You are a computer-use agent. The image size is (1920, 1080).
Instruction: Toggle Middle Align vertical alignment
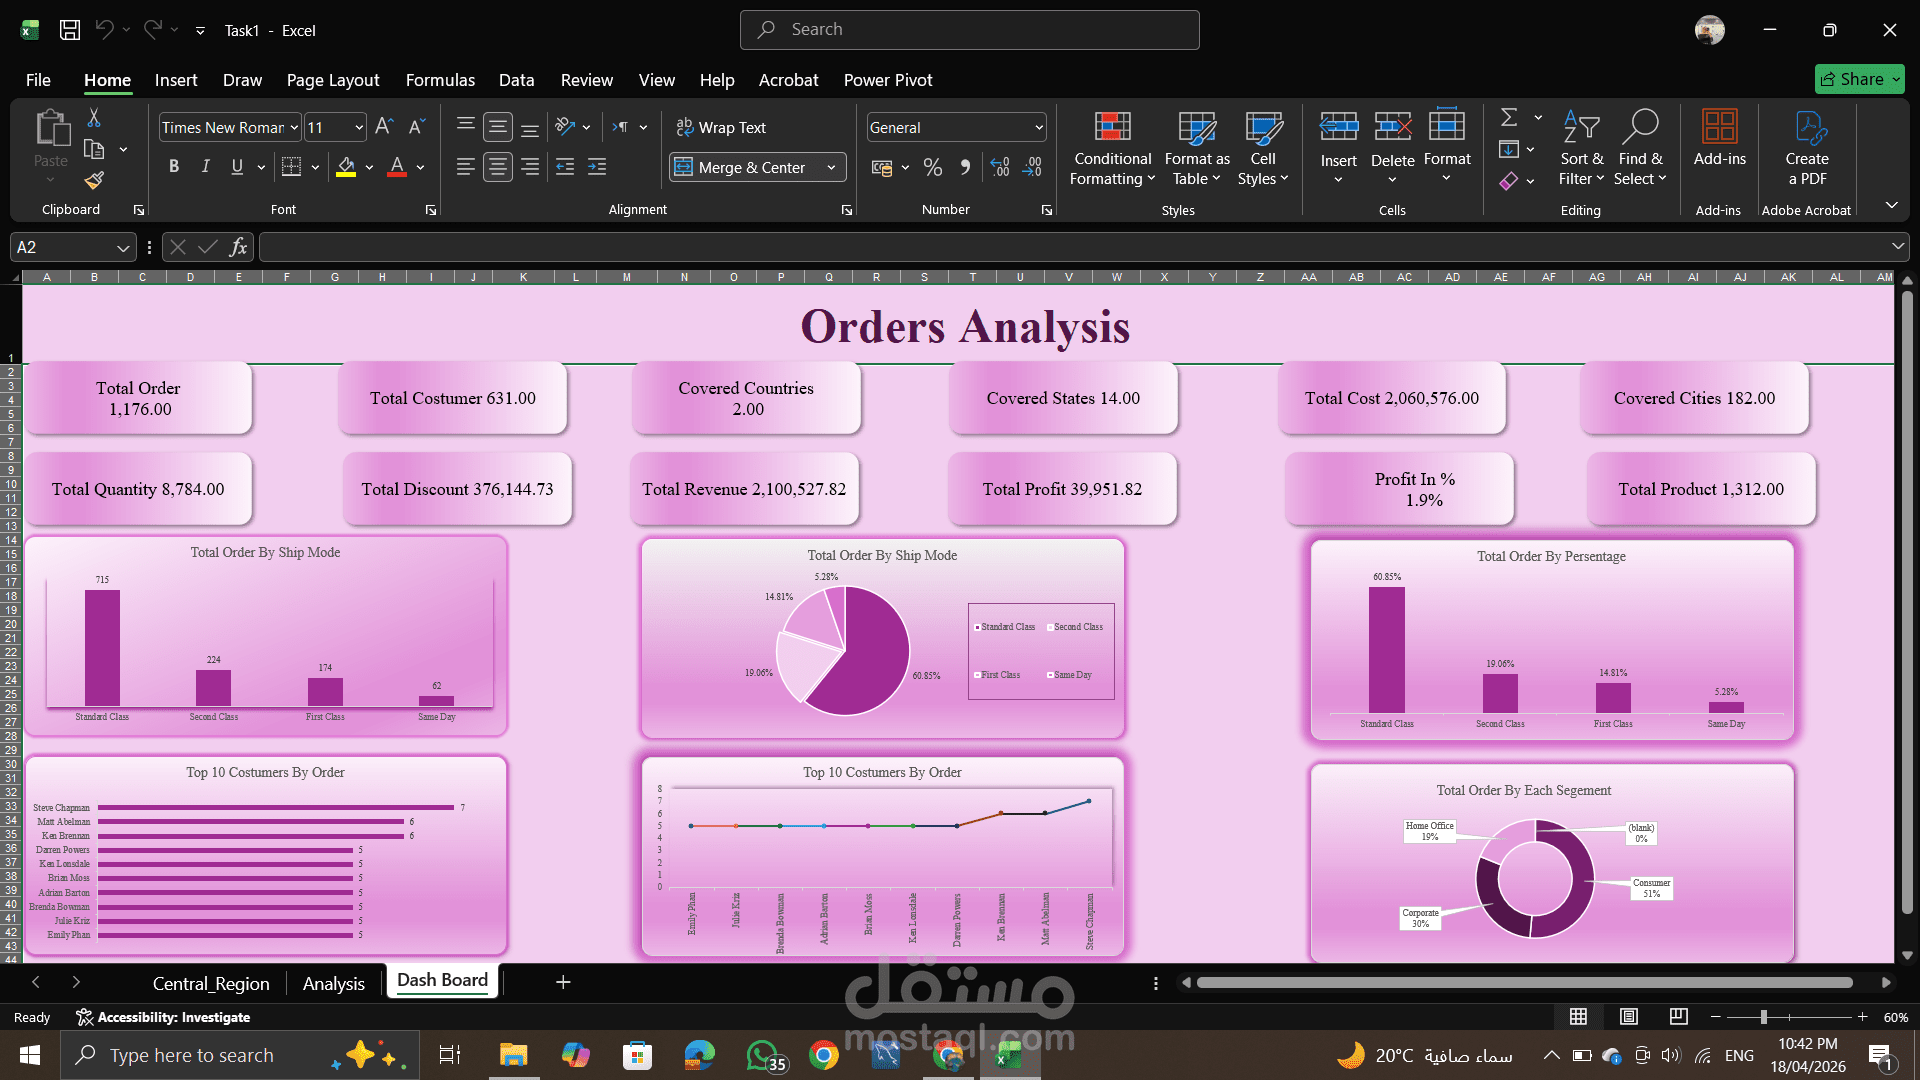(x=497, y=127)
